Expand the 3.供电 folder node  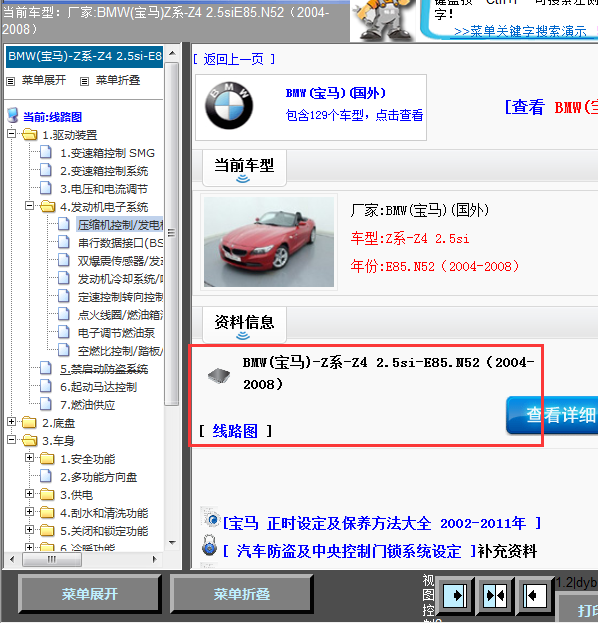pyautogui.click(x=29, y=494)
